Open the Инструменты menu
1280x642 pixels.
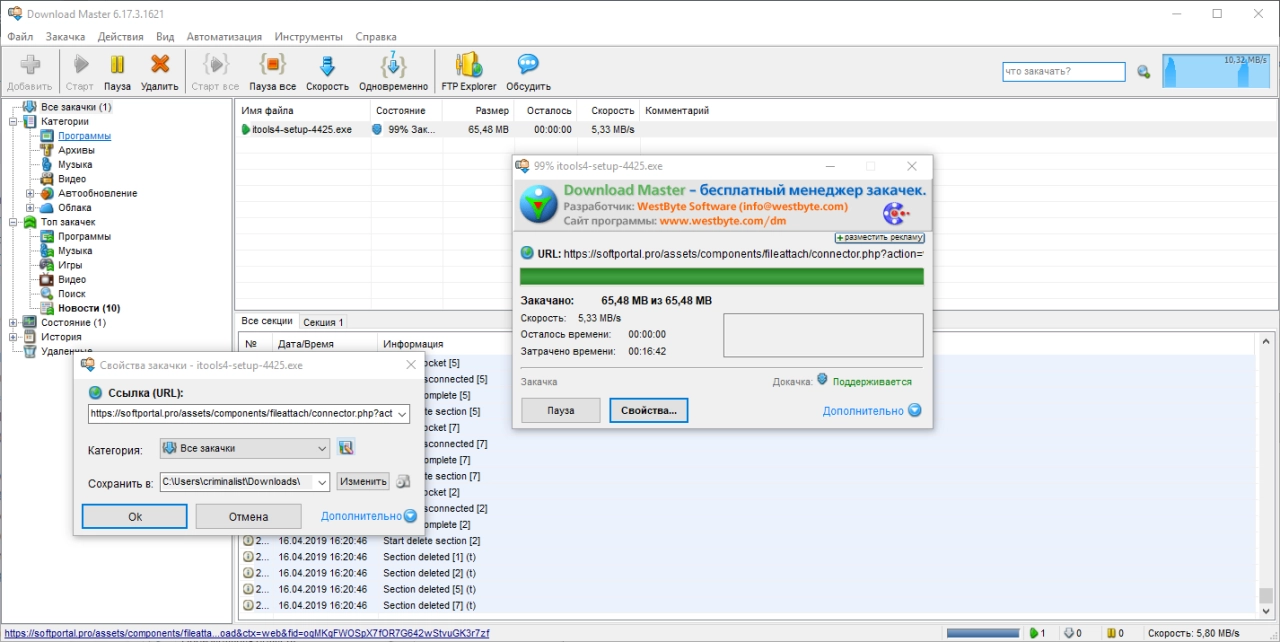point(309,36)
